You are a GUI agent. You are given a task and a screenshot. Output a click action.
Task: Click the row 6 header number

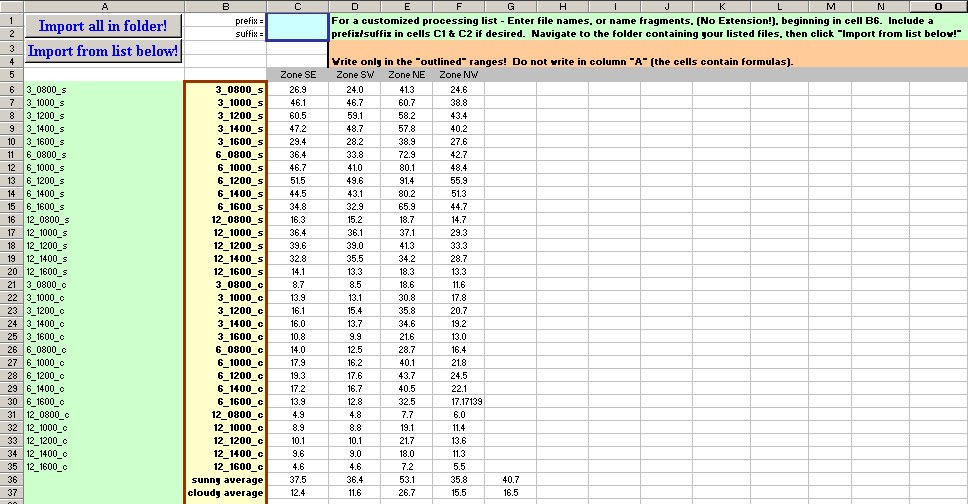[11, 89]
